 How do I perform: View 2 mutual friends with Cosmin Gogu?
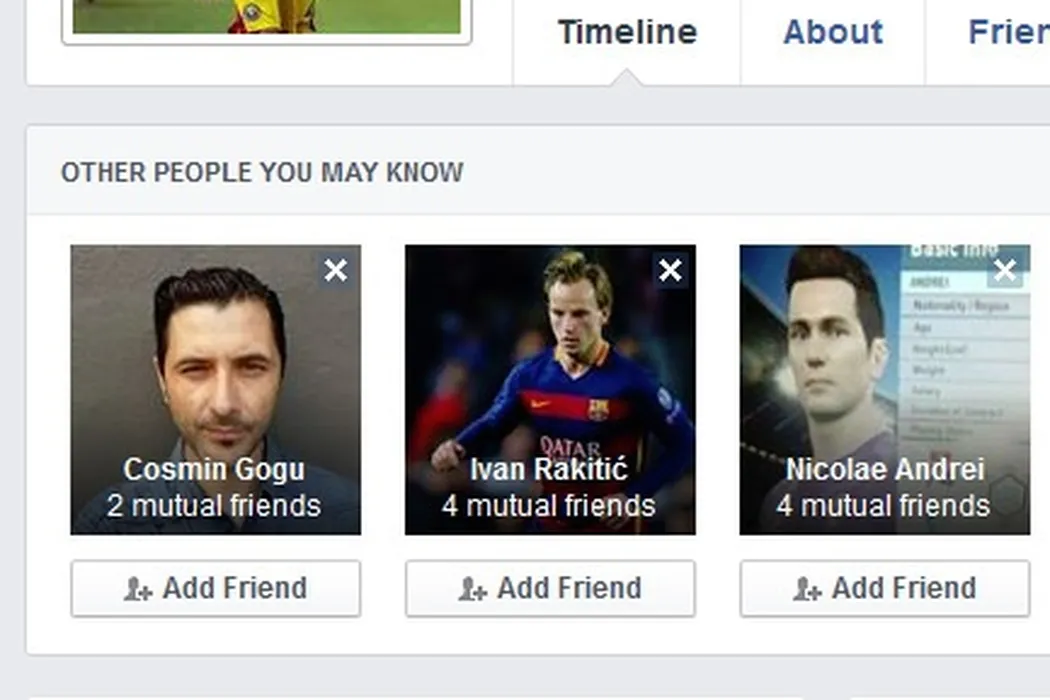coord(214,505)
